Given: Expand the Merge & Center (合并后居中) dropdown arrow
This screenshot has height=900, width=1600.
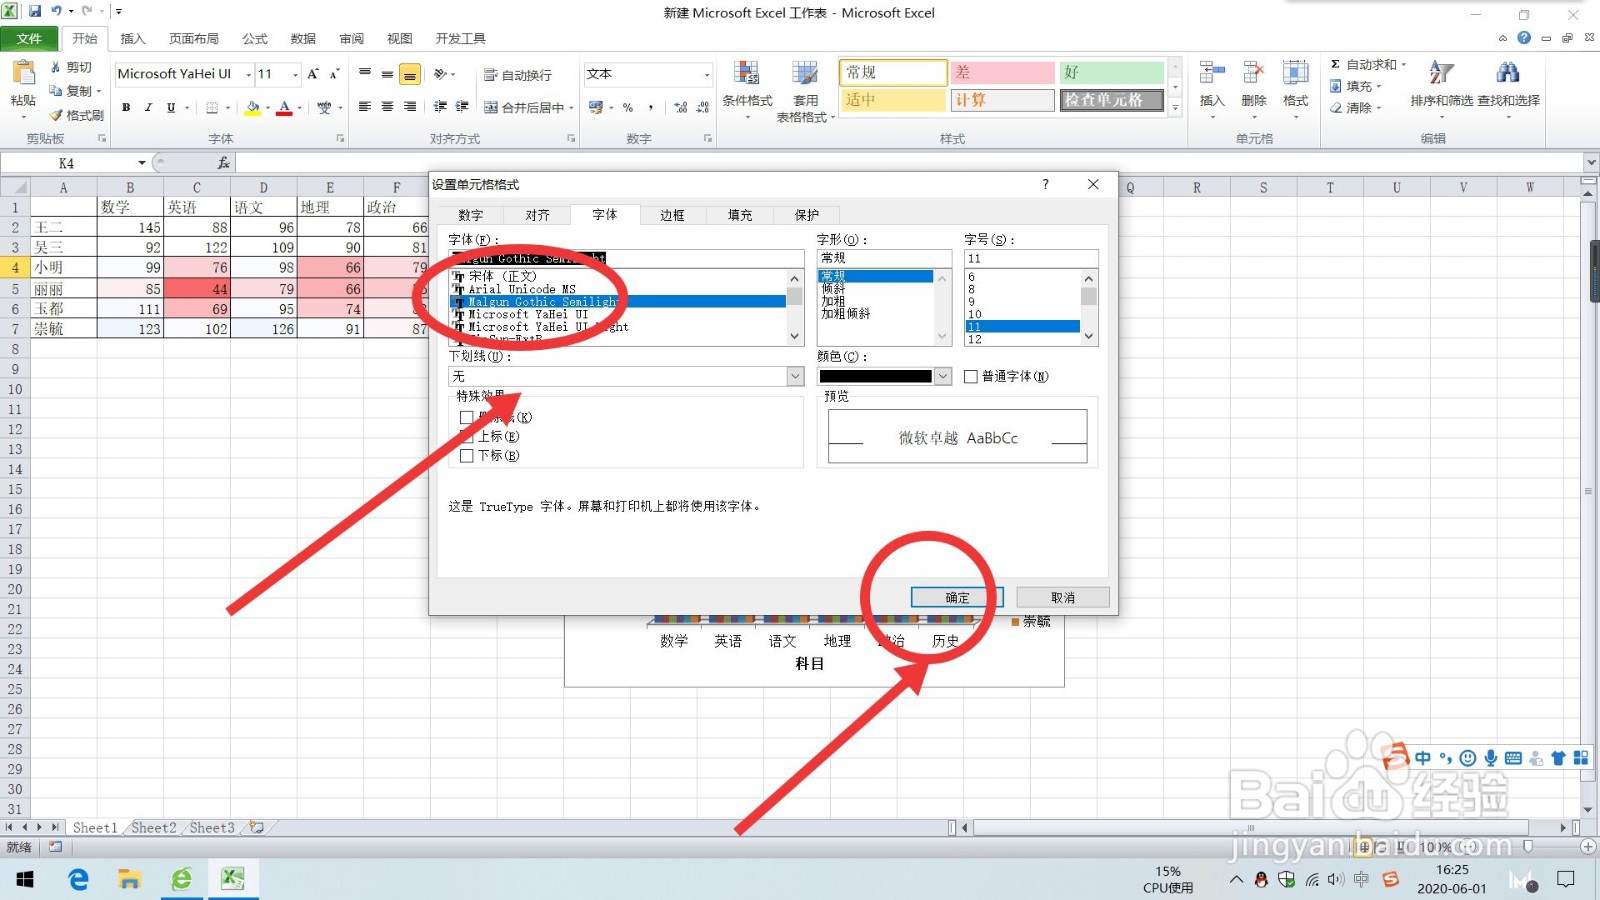Looking at the screenshot, I should tap(571, 108).
